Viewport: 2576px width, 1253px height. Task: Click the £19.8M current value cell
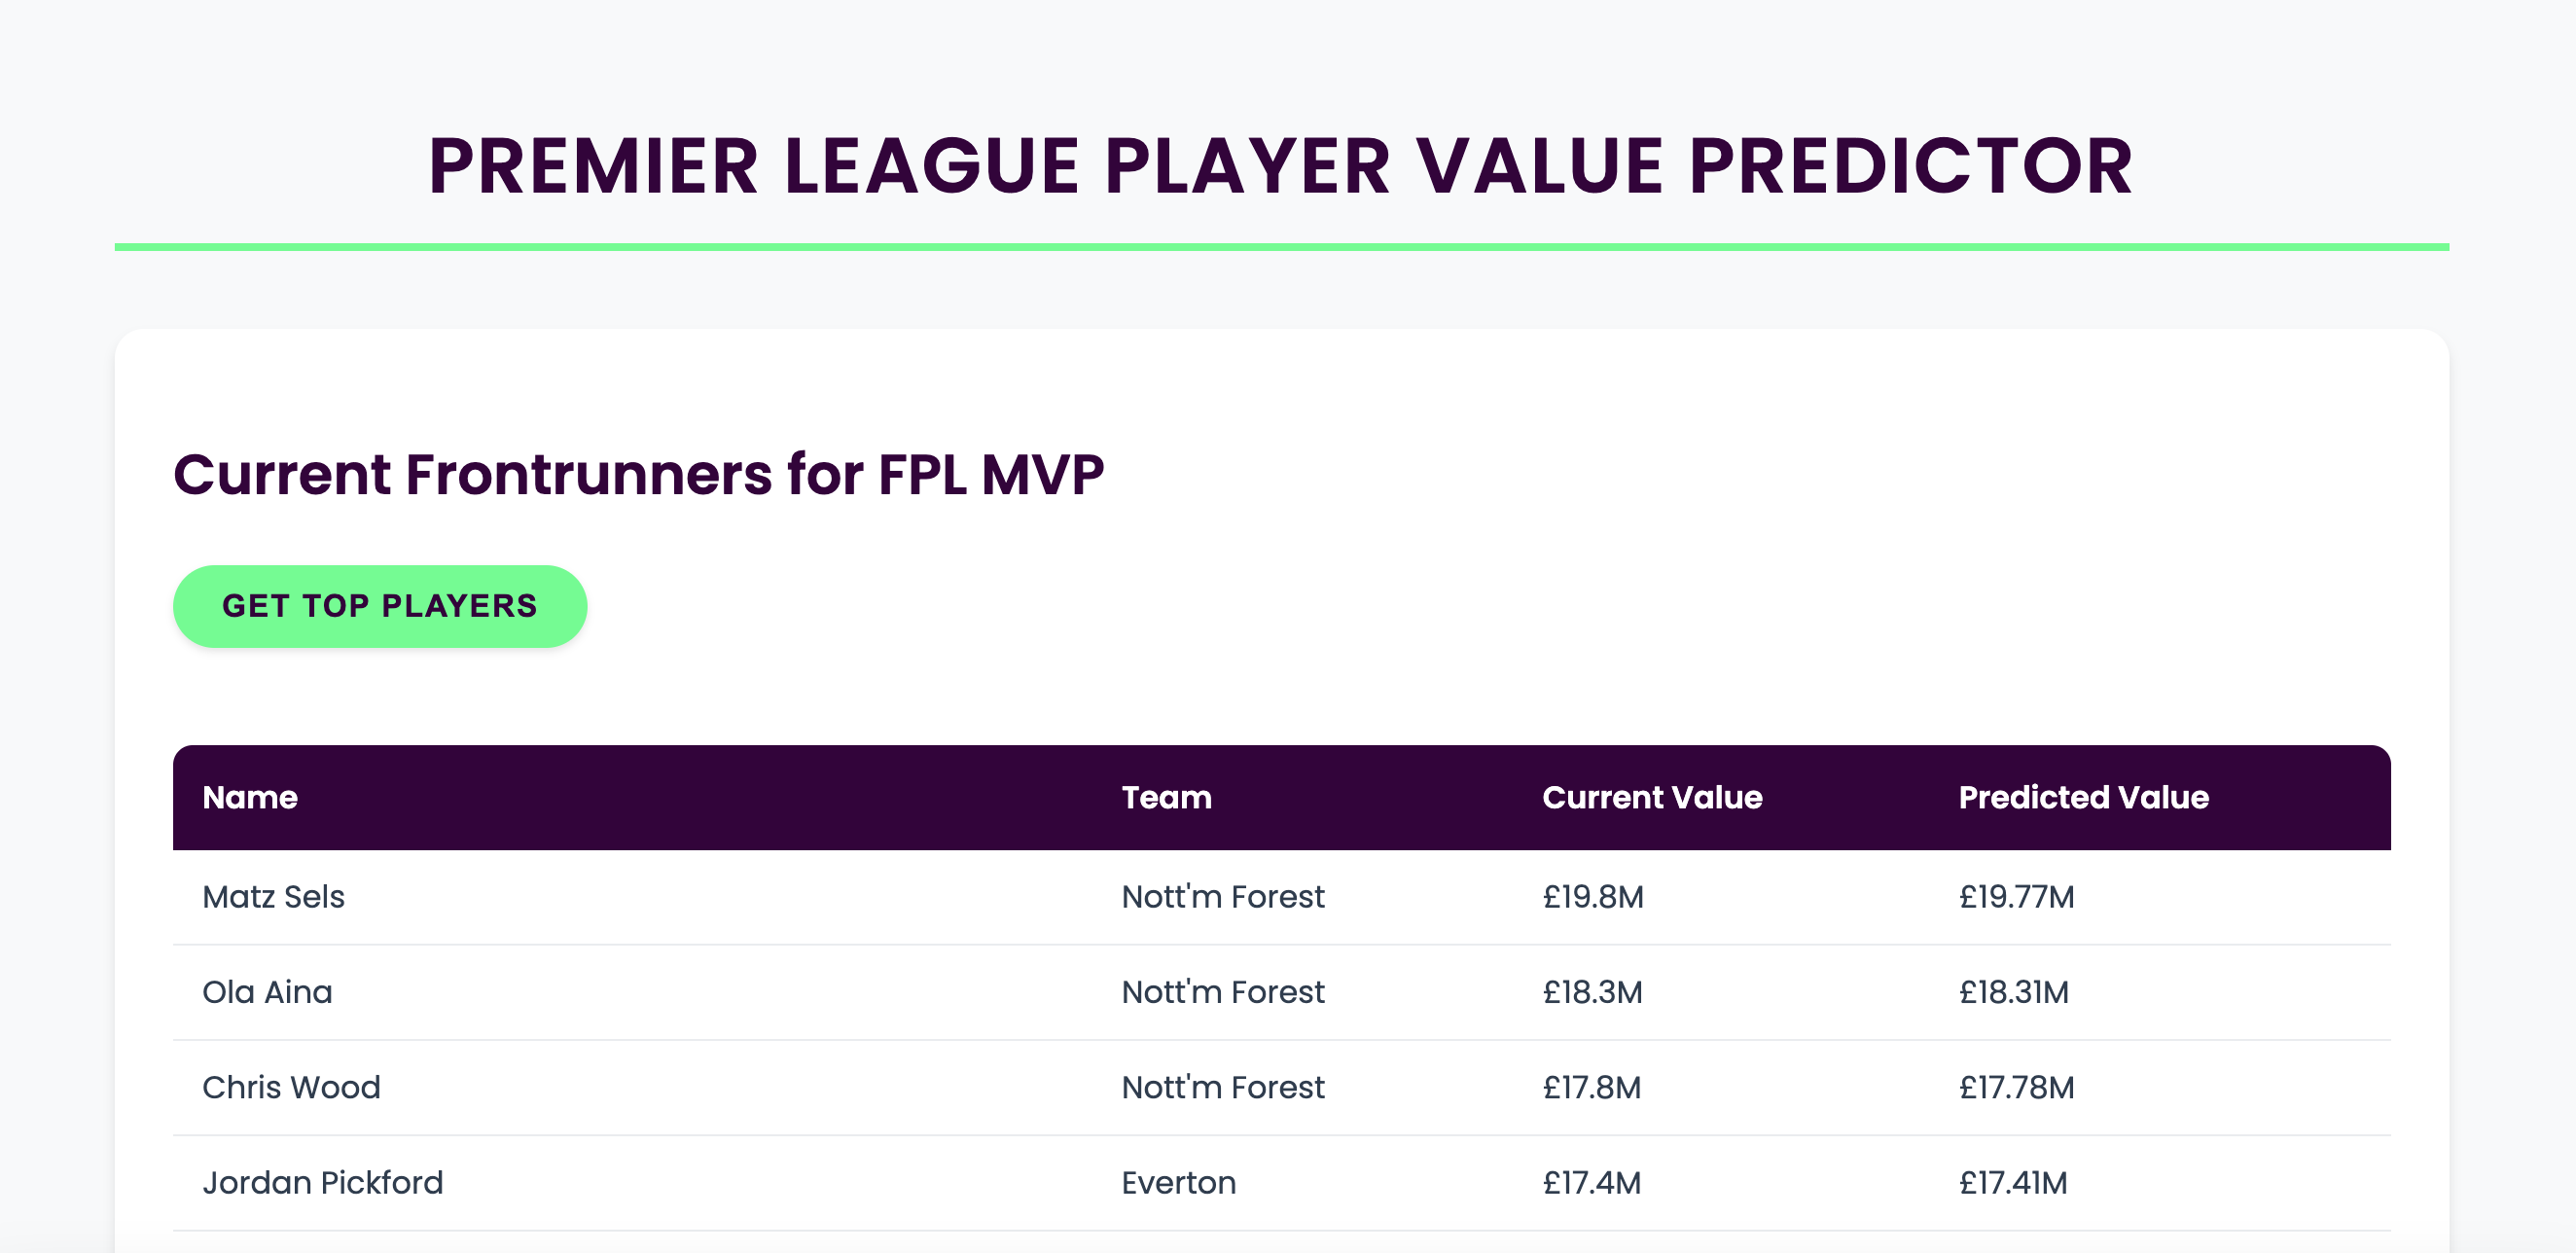pyautogui.click(x=1593, y=897)
